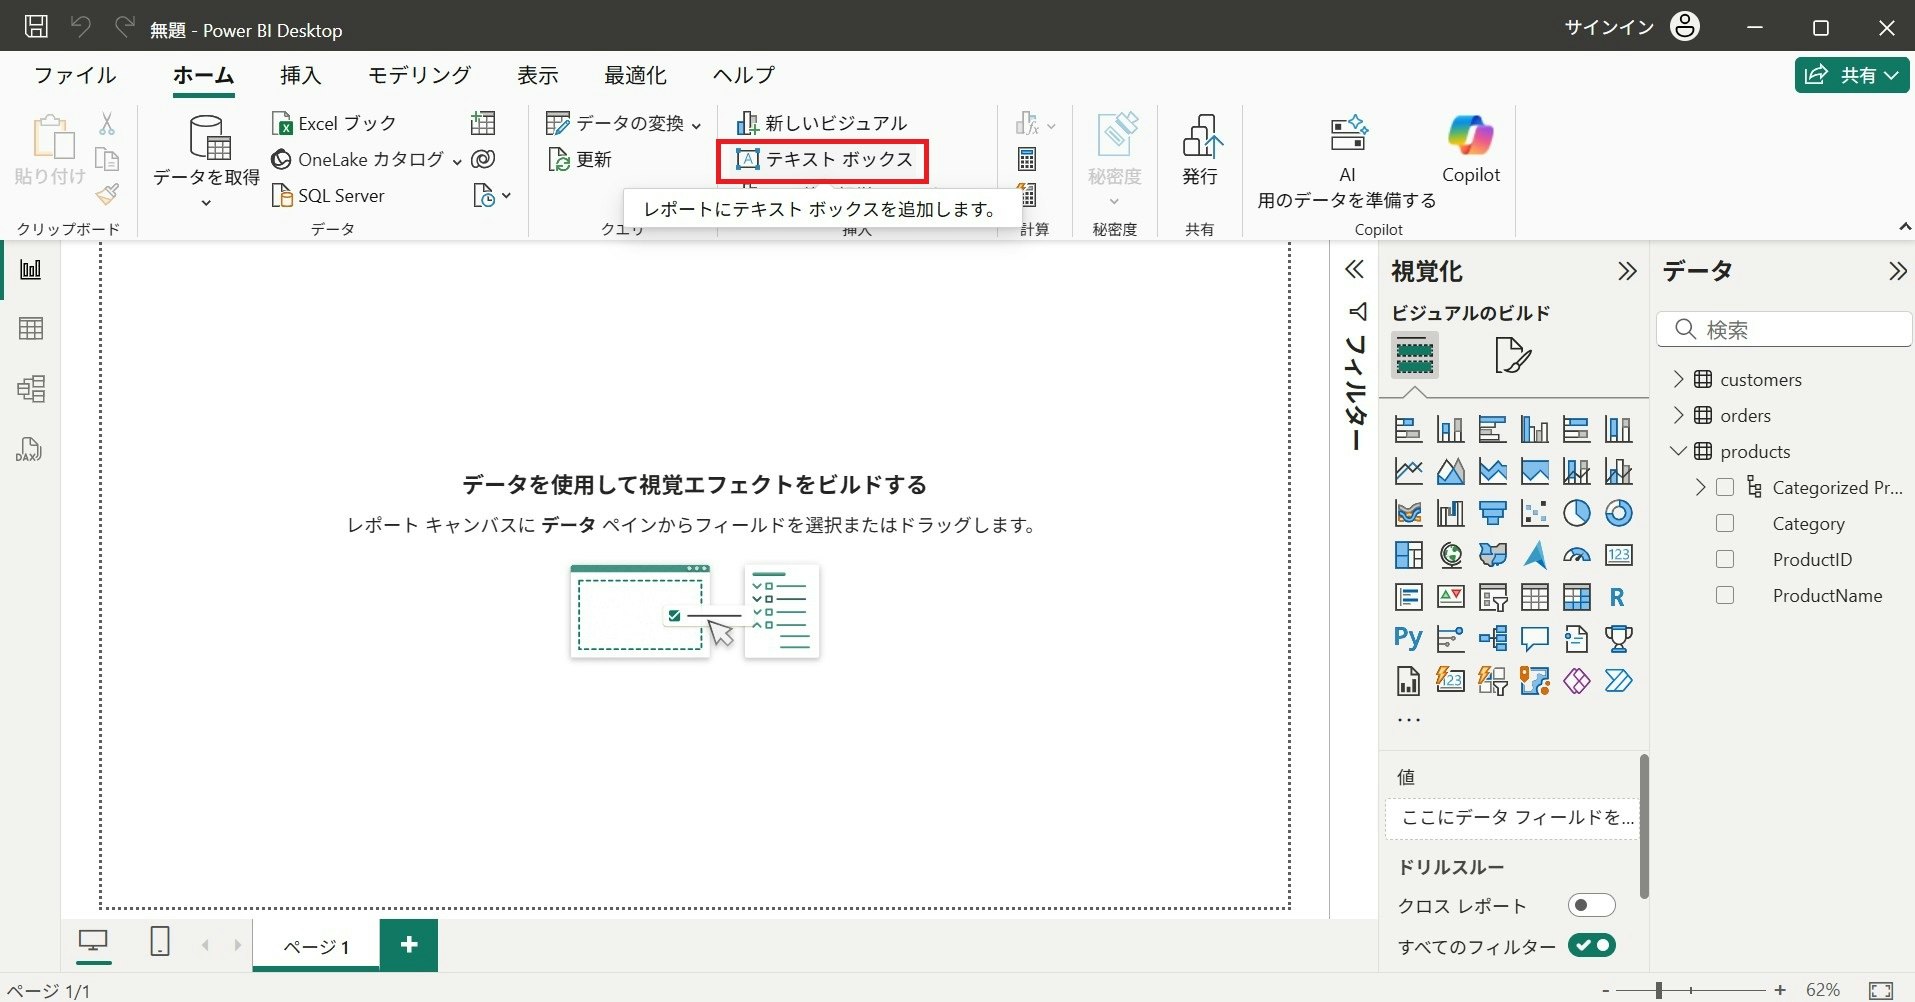Click the 発行 publish button

click(1200, 150)
